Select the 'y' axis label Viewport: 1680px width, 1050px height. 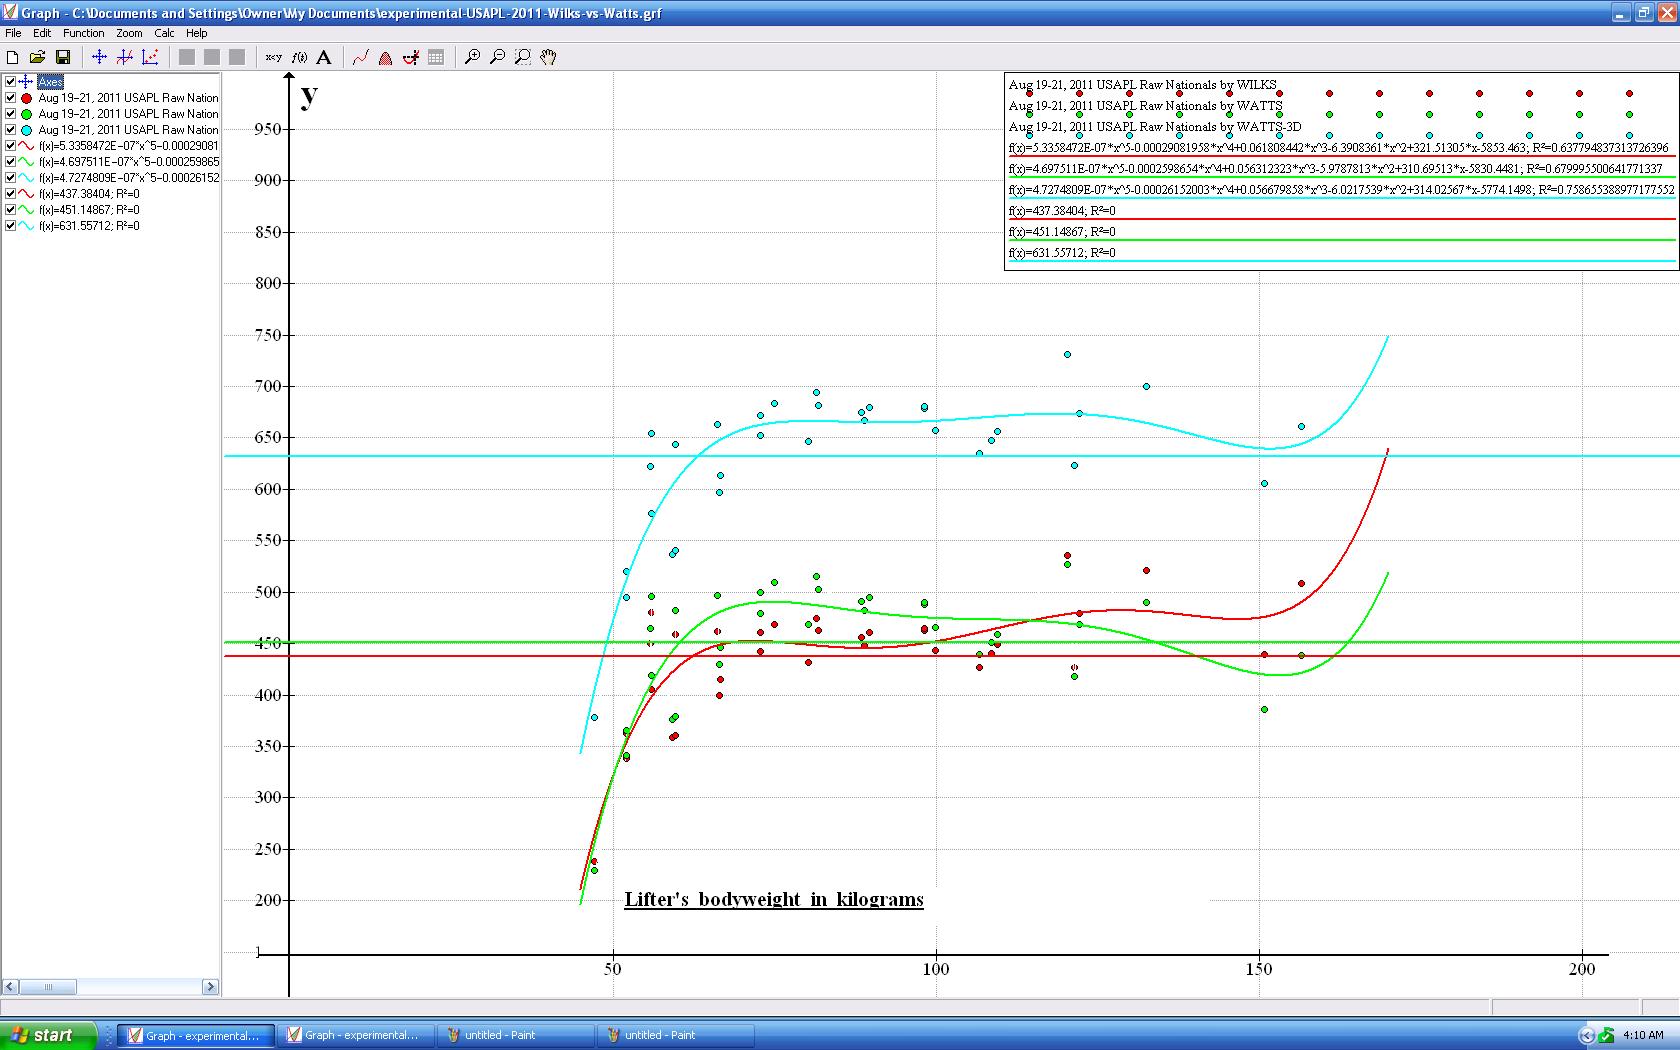tap(310, 95)
